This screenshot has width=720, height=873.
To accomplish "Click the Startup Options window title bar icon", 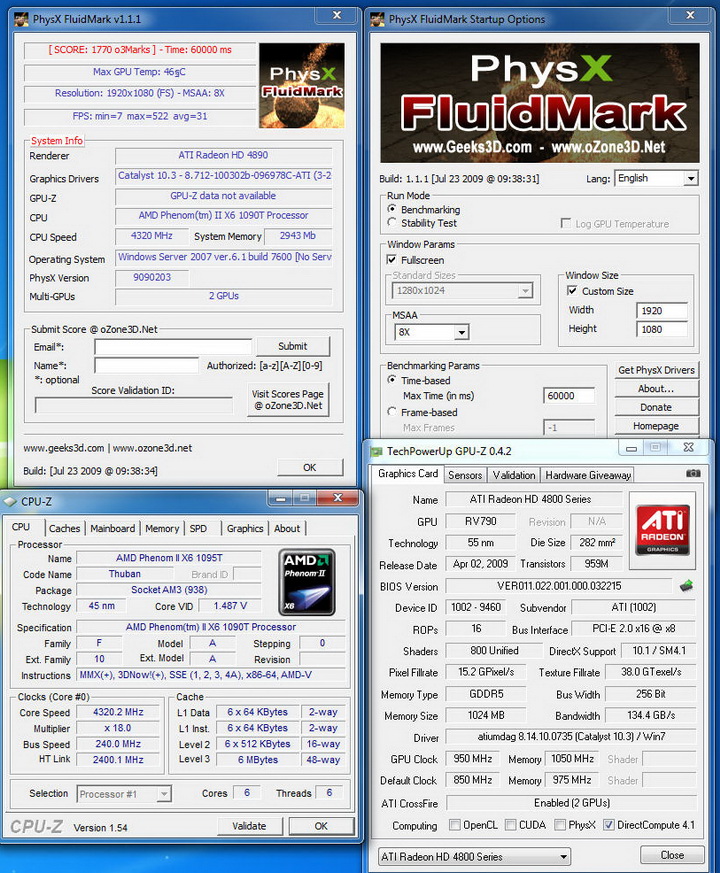I will pyautogui.click(x=377, y=19).
